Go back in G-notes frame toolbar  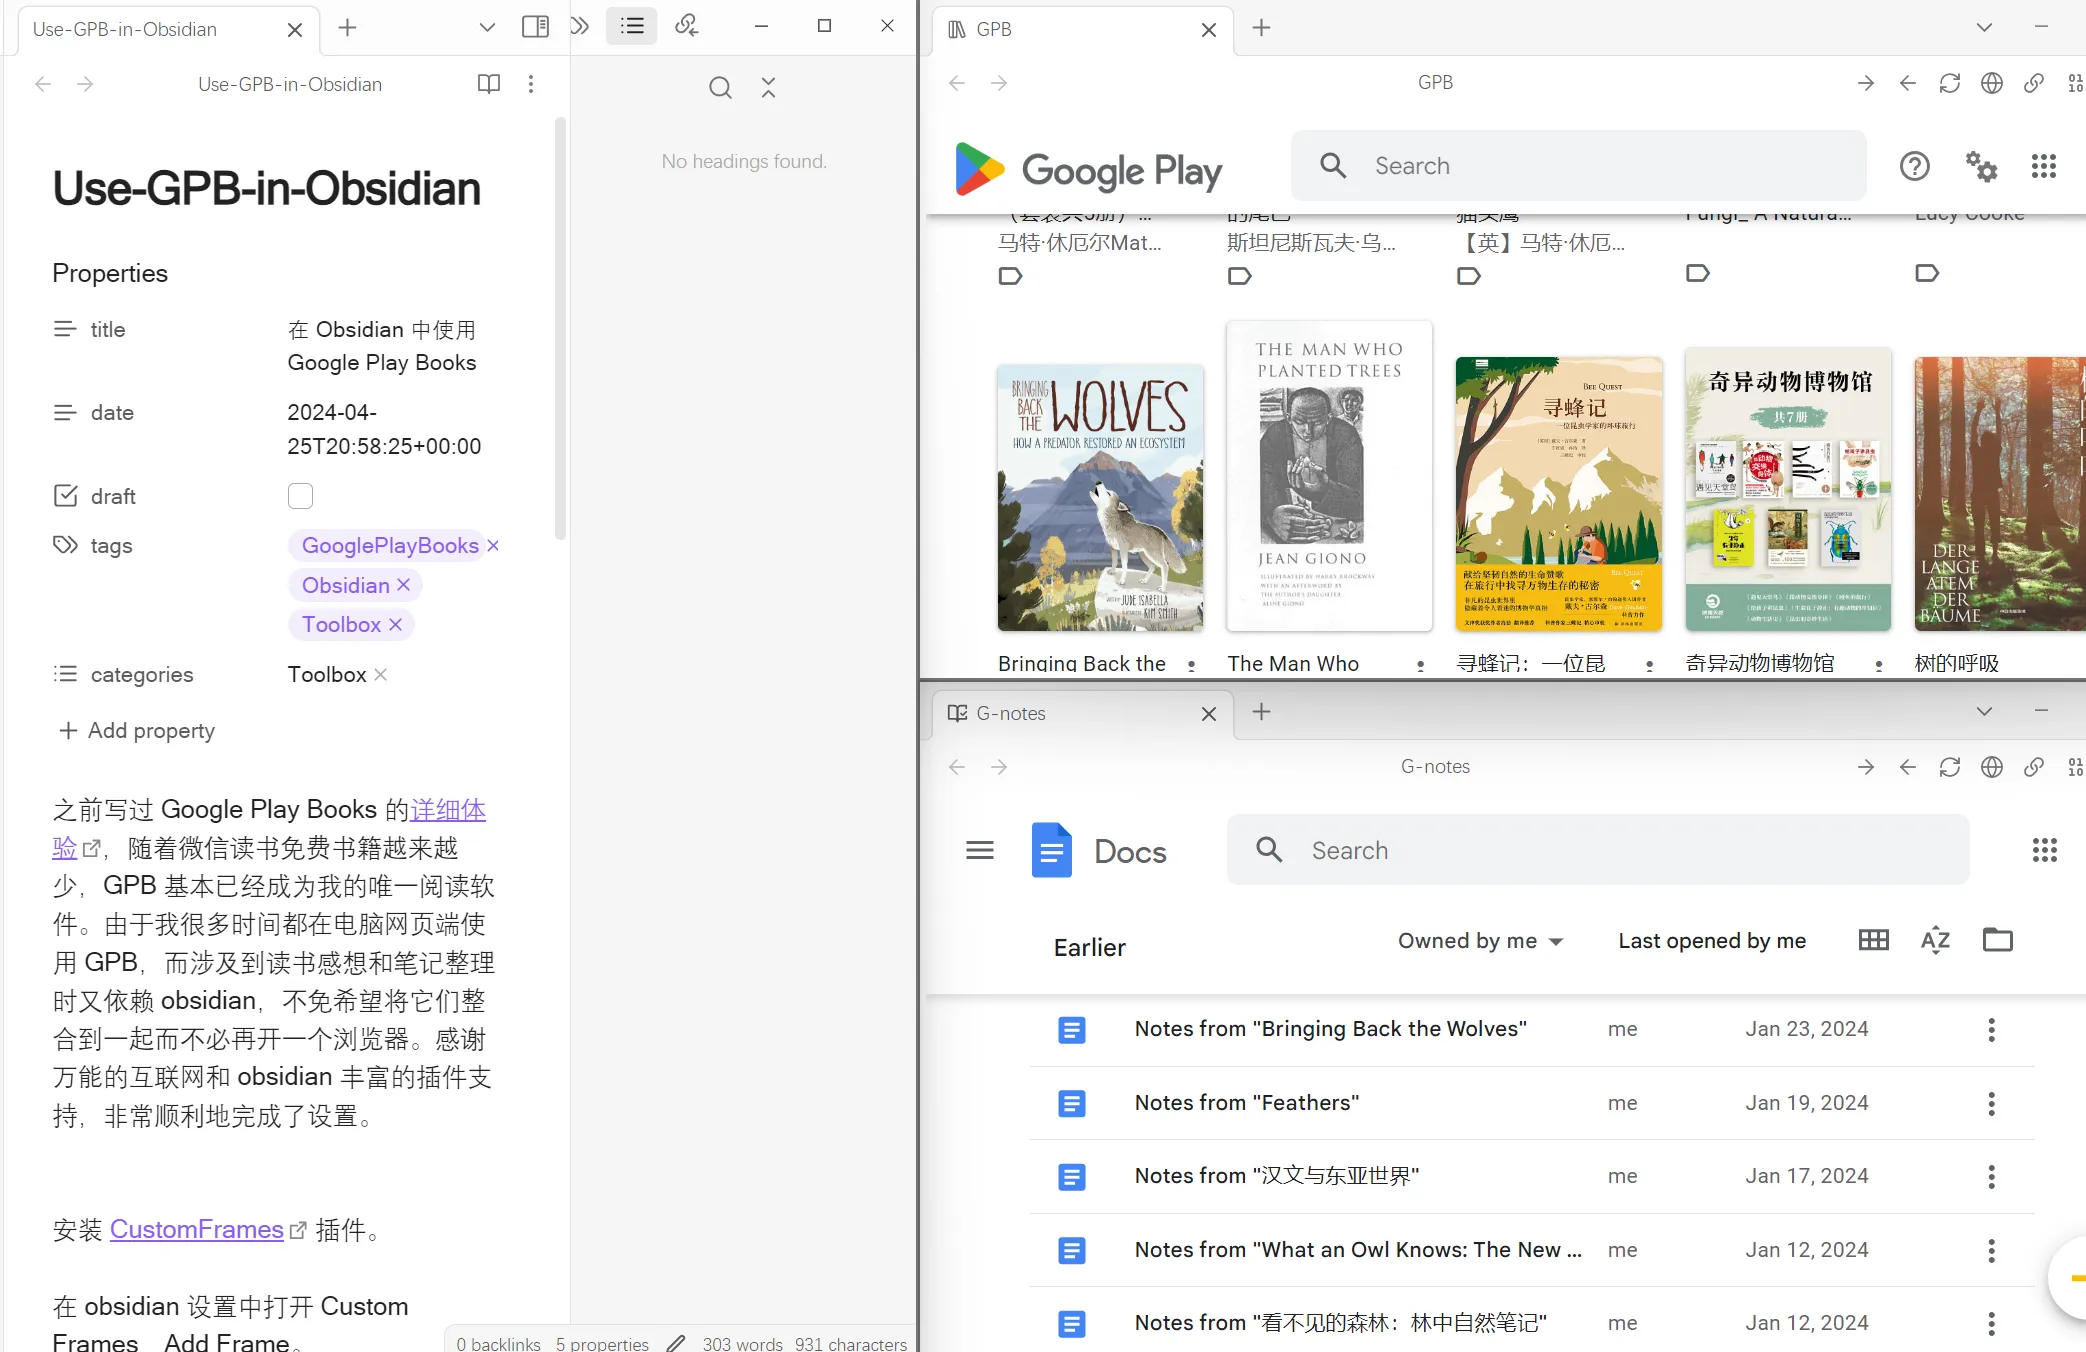1908,767
